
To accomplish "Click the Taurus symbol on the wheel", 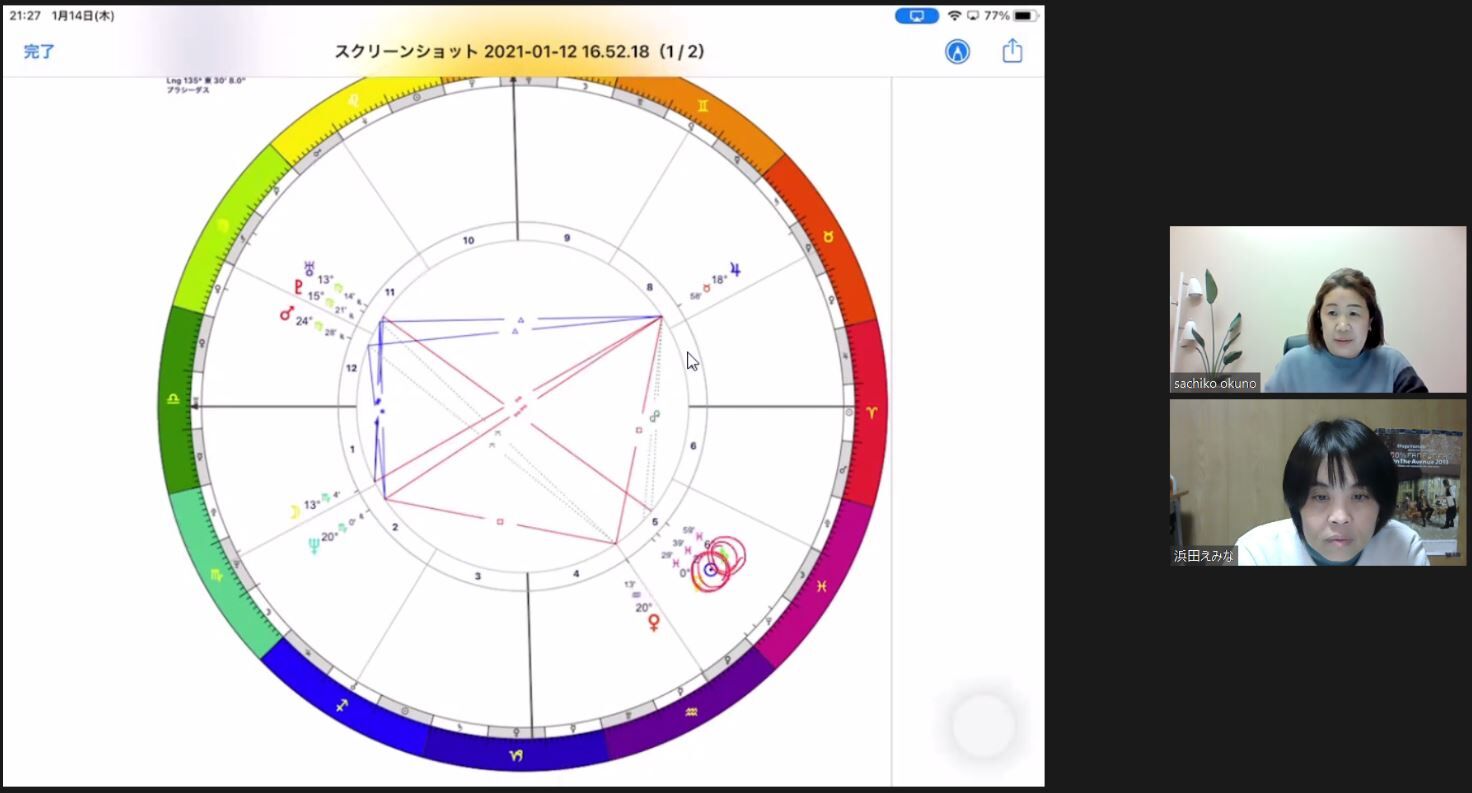I will tap(827, 238).
